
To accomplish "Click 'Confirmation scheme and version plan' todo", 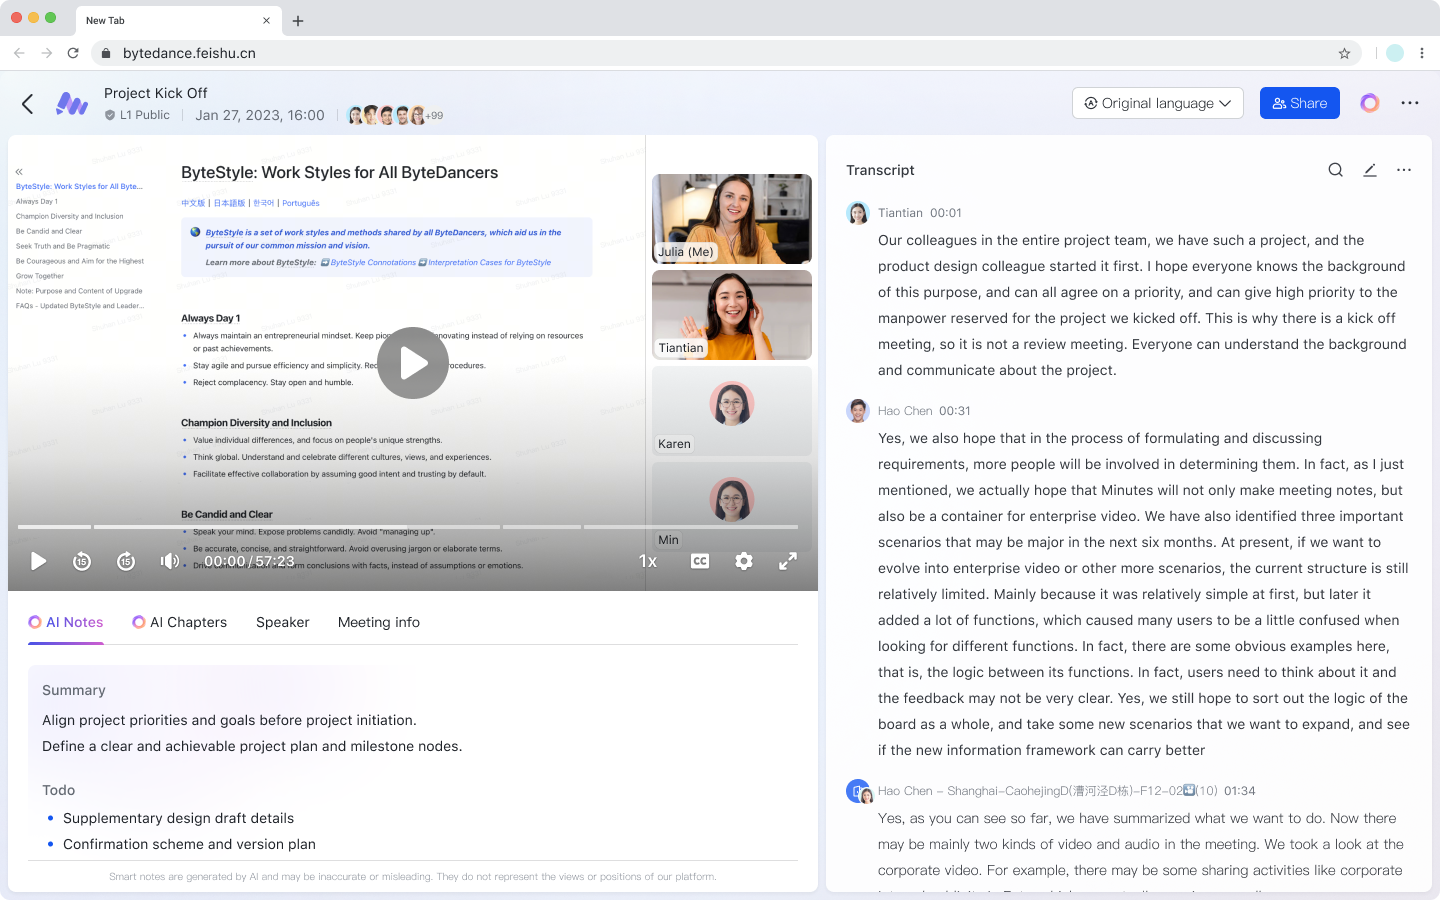I will click(189, 844).
